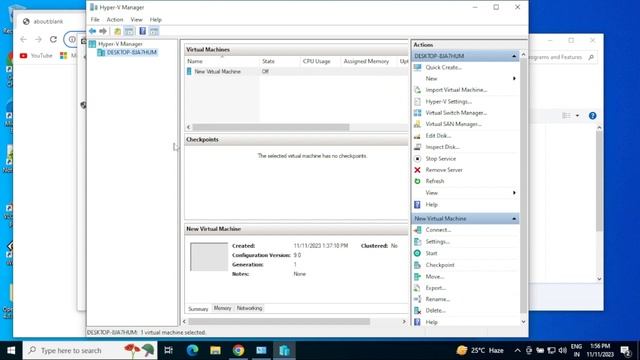
Task: Click the Delete action for the VM
Action: [435, 311]
